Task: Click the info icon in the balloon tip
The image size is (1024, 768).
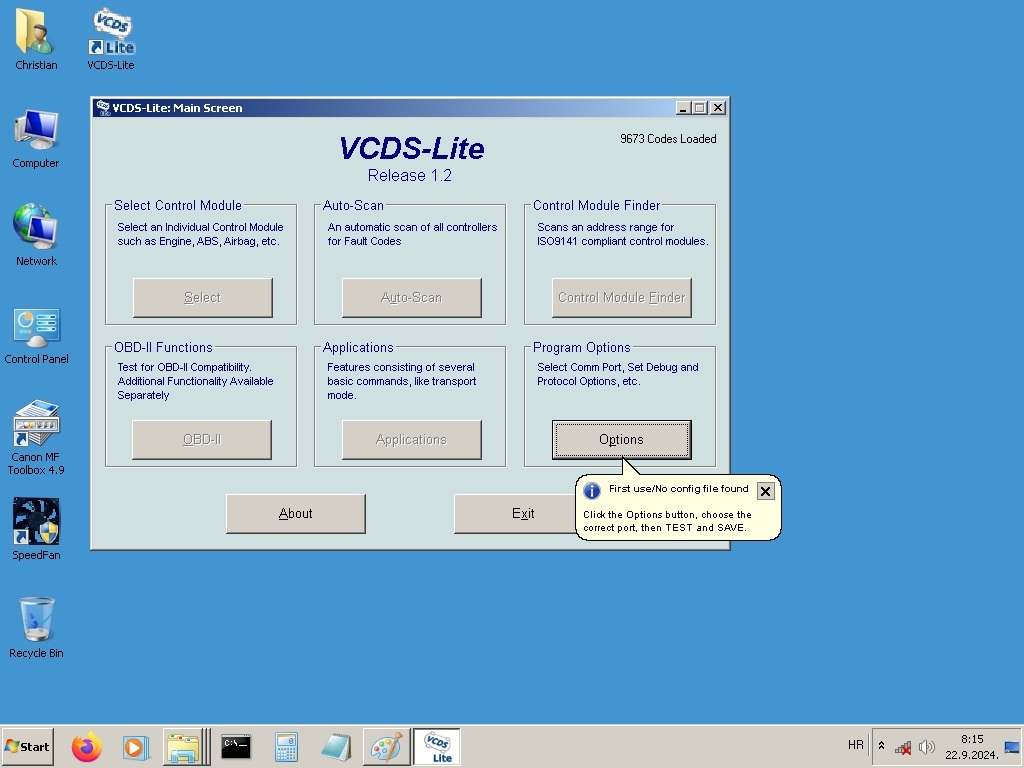Action: pyautogui.click(x=592, y=490)
